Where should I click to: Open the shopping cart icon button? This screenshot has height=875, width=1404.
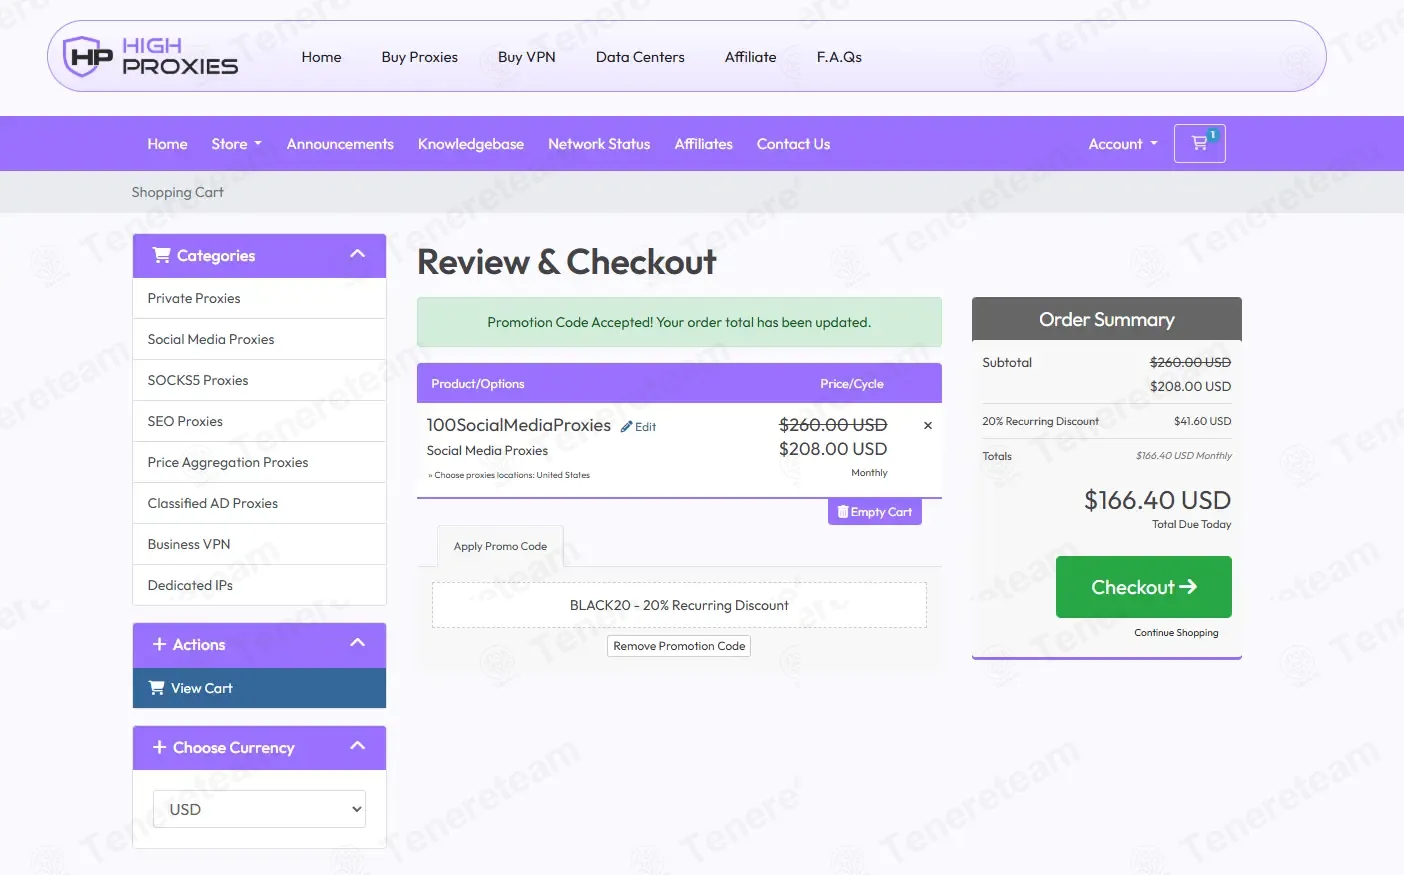(x=1200, y=143)
